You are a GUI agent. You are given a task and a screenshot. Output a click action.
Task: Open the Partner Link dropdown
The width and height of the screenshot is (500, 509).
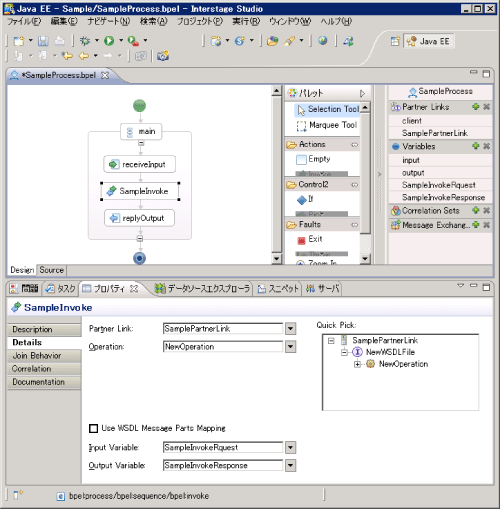(x=290, y=329)
